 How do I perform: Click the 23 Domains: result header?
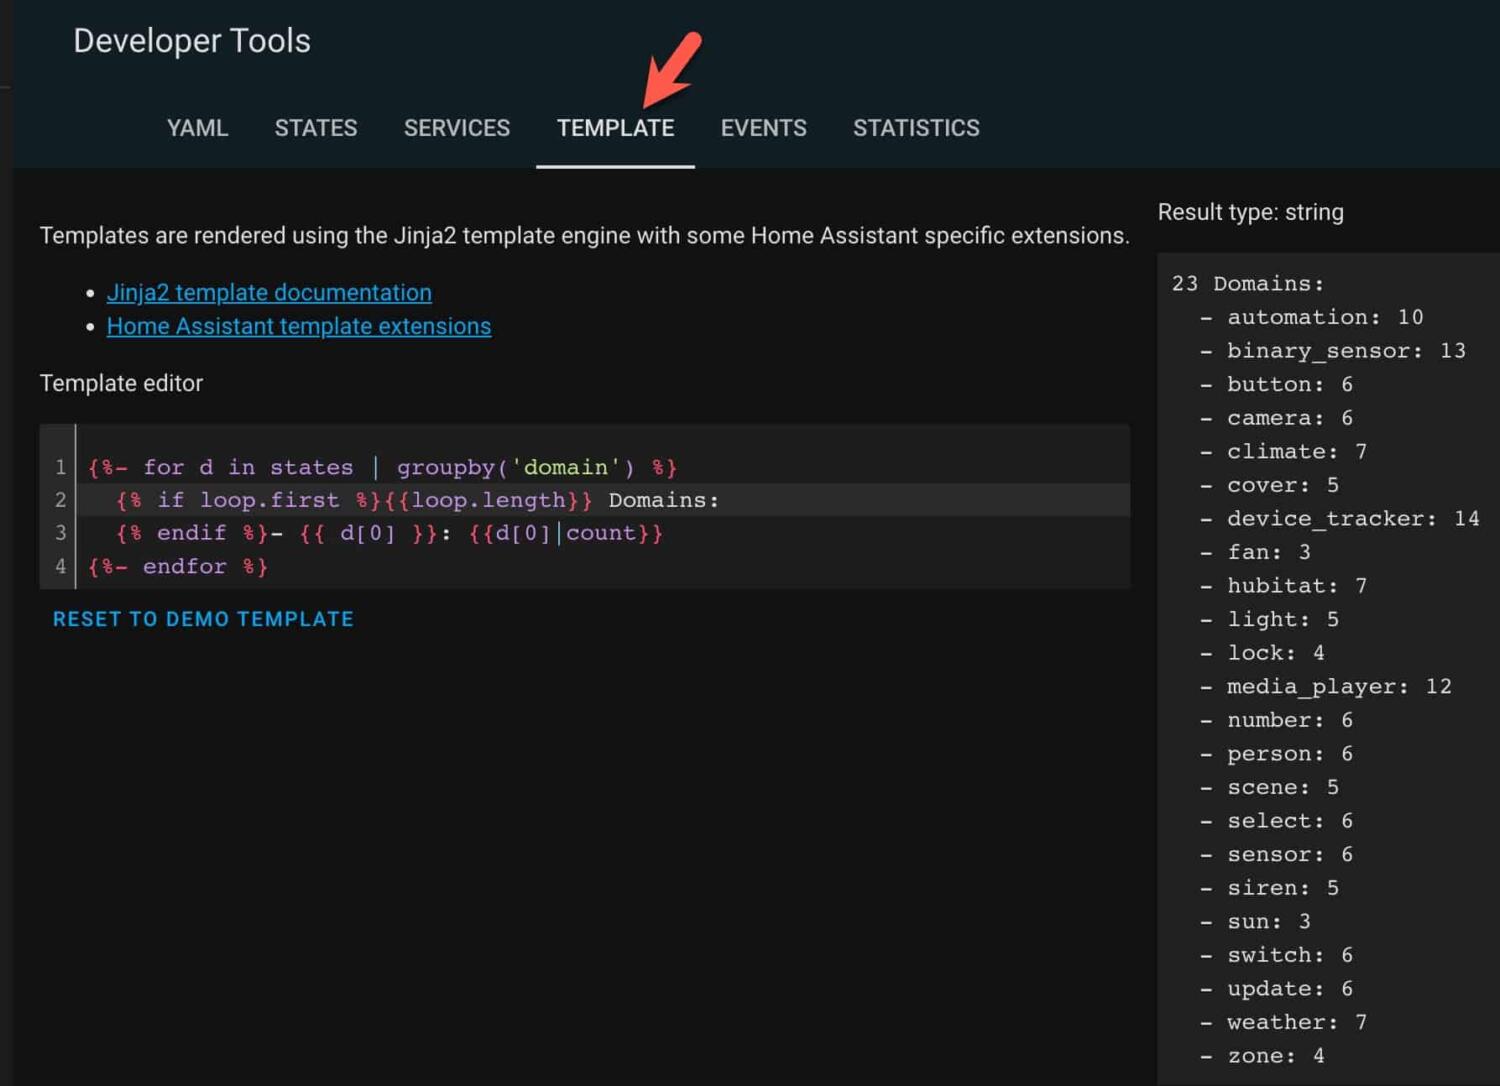pyautogui.click(x=1248, y=283)
